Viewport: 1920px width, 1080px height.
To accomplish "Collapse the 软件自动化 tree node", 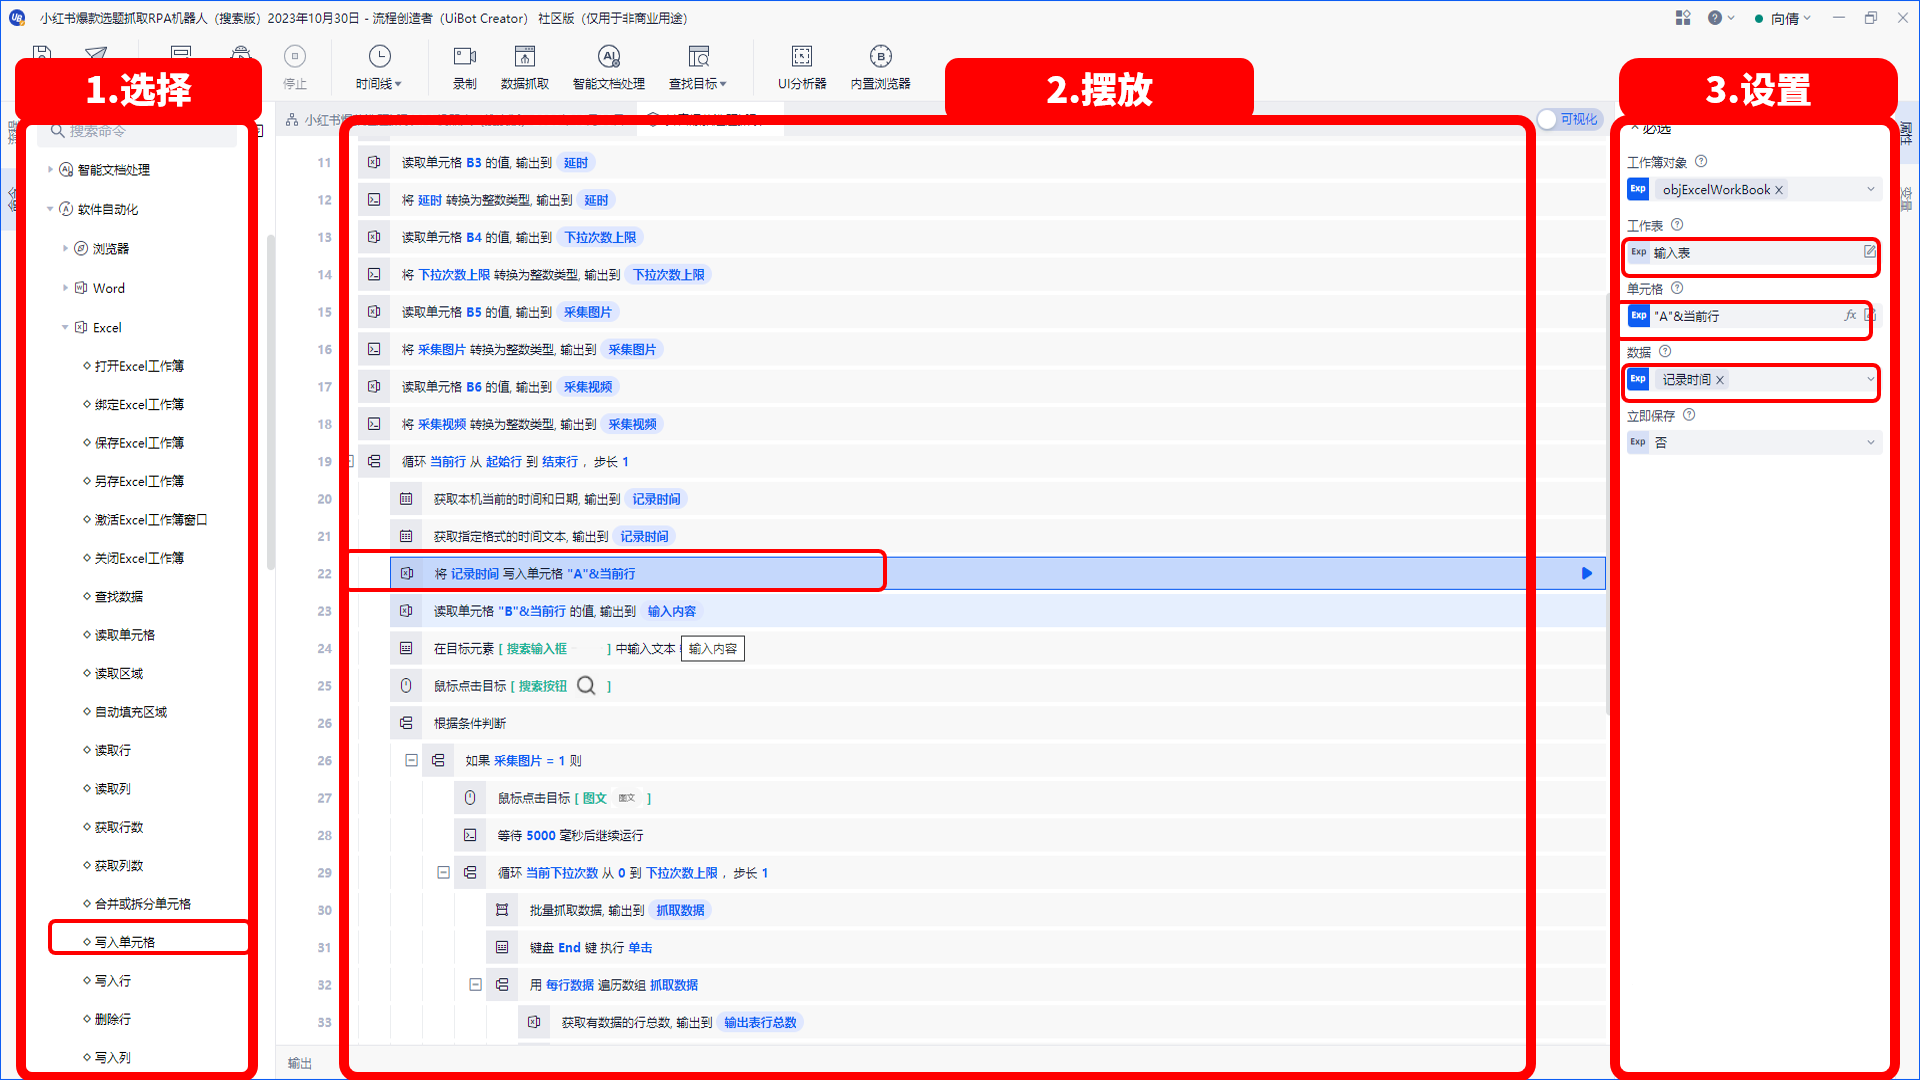I will (50, 209).
